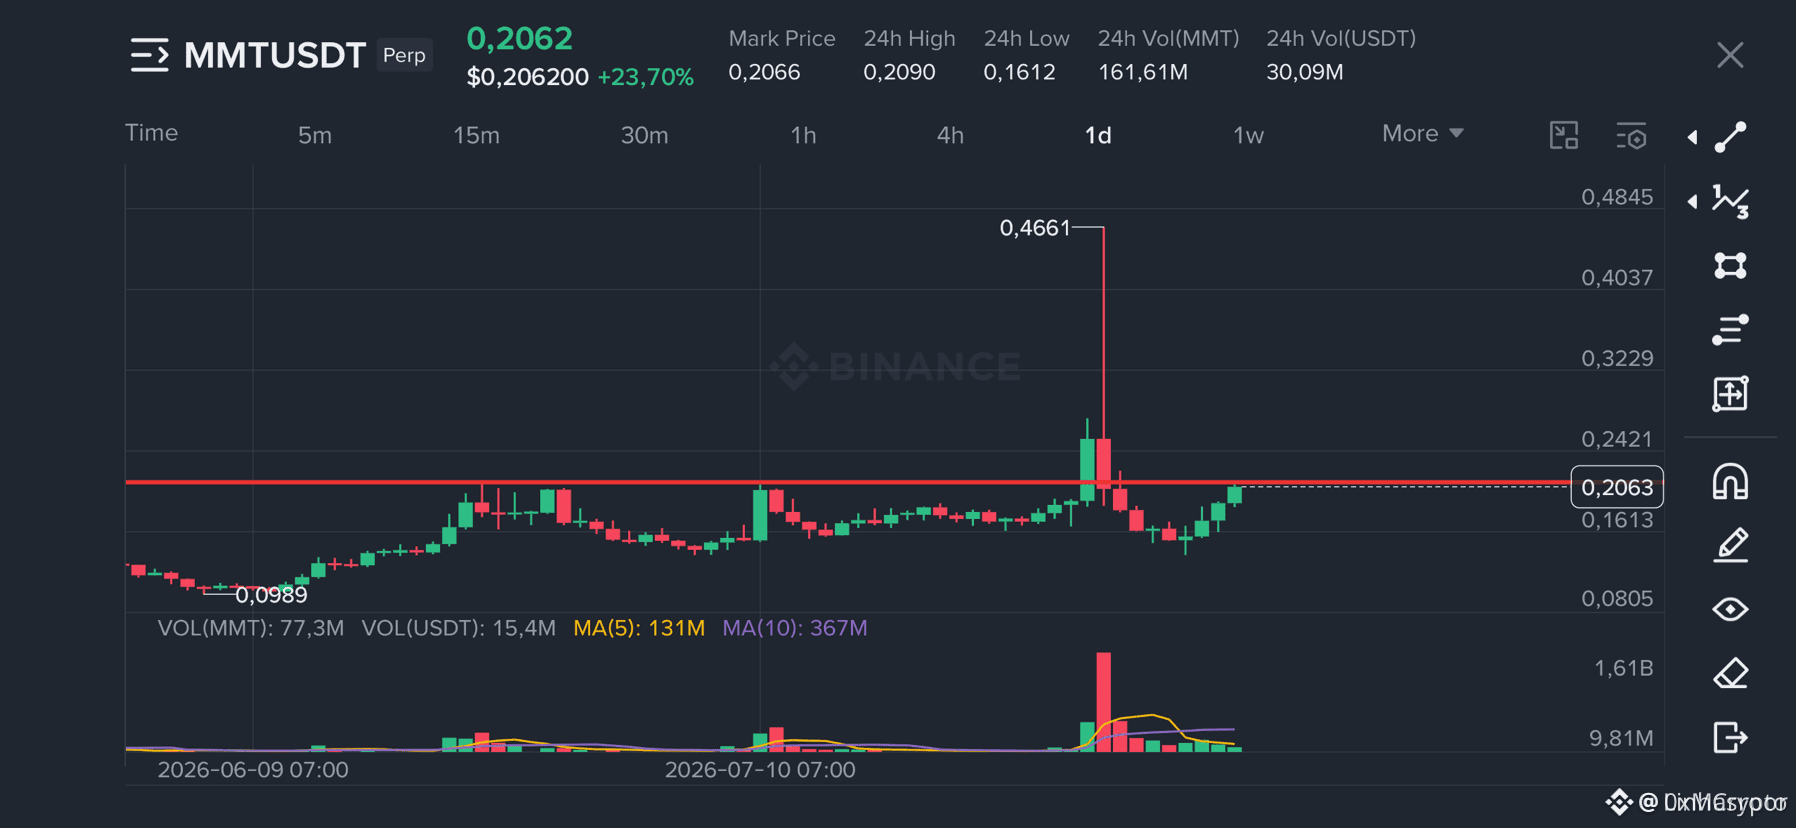
Task: Open the chart indicator settings icon
Action: [x=1631, y=135]
